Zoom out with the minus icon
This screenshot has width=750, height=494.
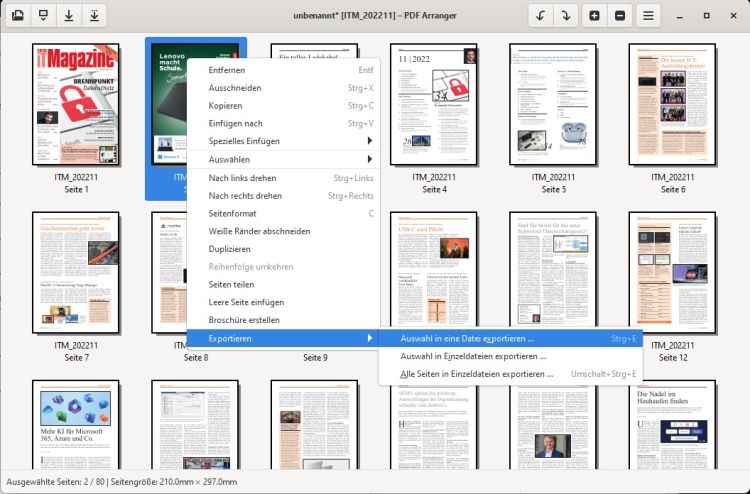621,16
